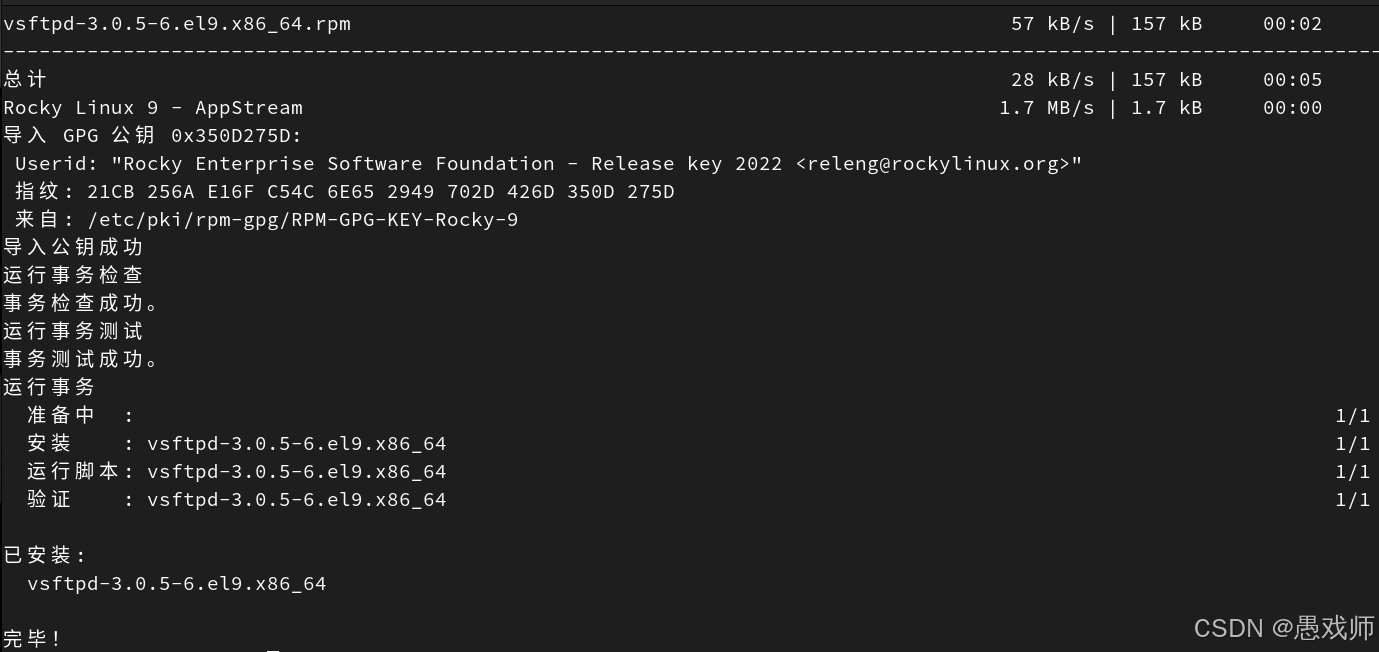Viewport: 1379px width, 652px height.
Task: Click the 1/1 counter on the 验证 row
Action: tap(1352, 500)
